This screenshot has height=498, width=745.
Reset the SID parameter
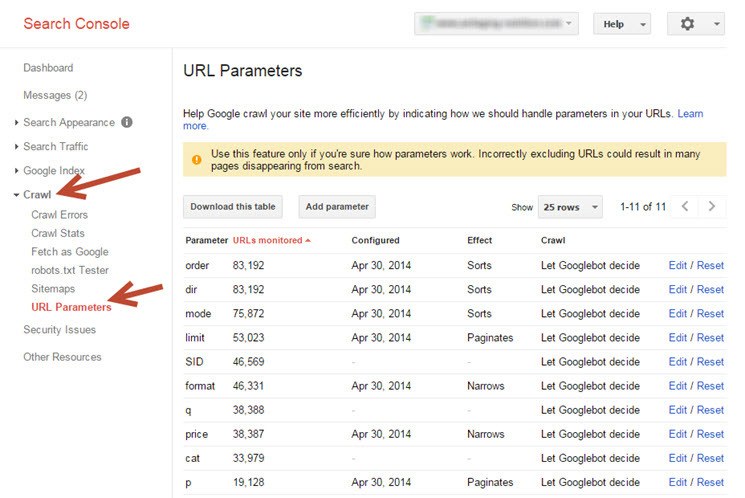710,362
